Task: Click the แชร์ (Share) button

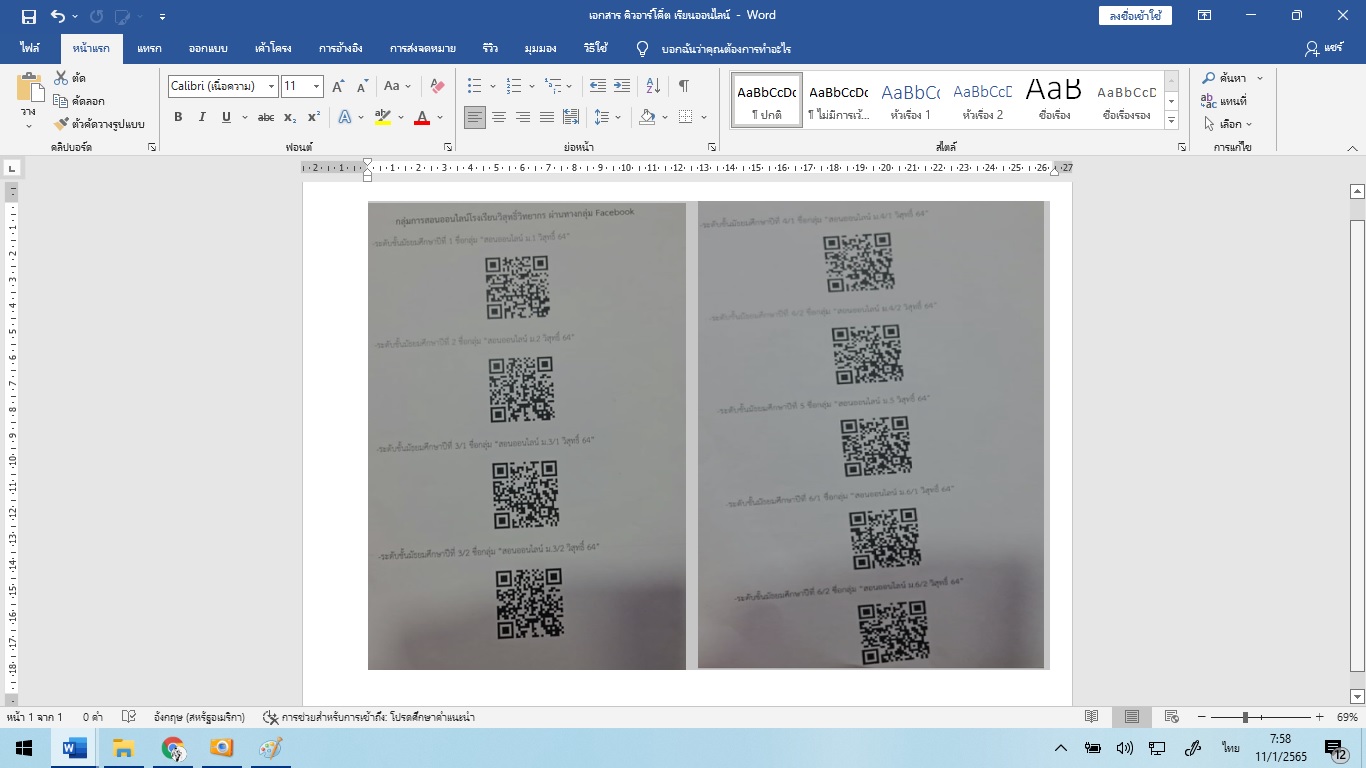Action: [x=1324, y=48]
